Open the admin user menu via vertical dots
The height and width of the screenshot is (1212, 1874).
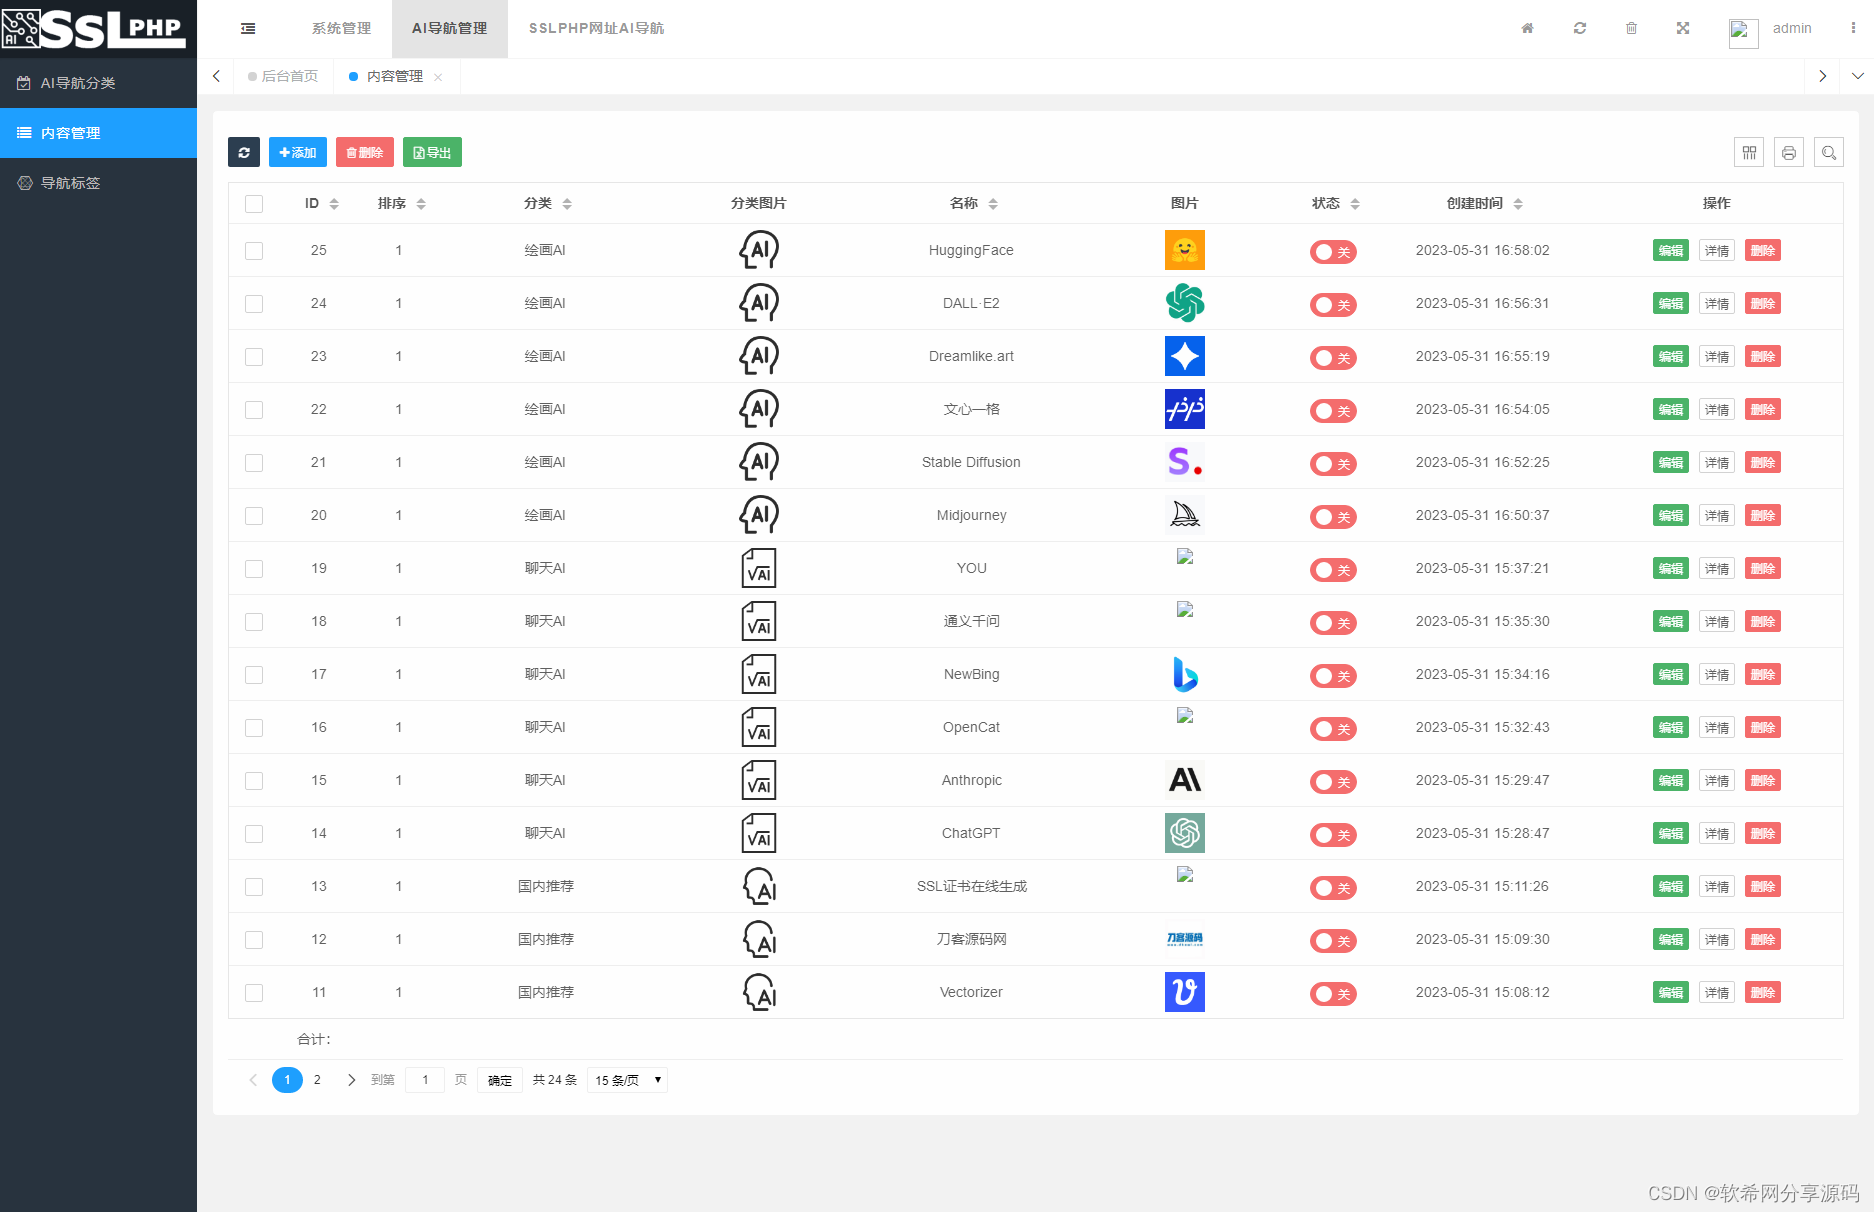(1852, 28)
